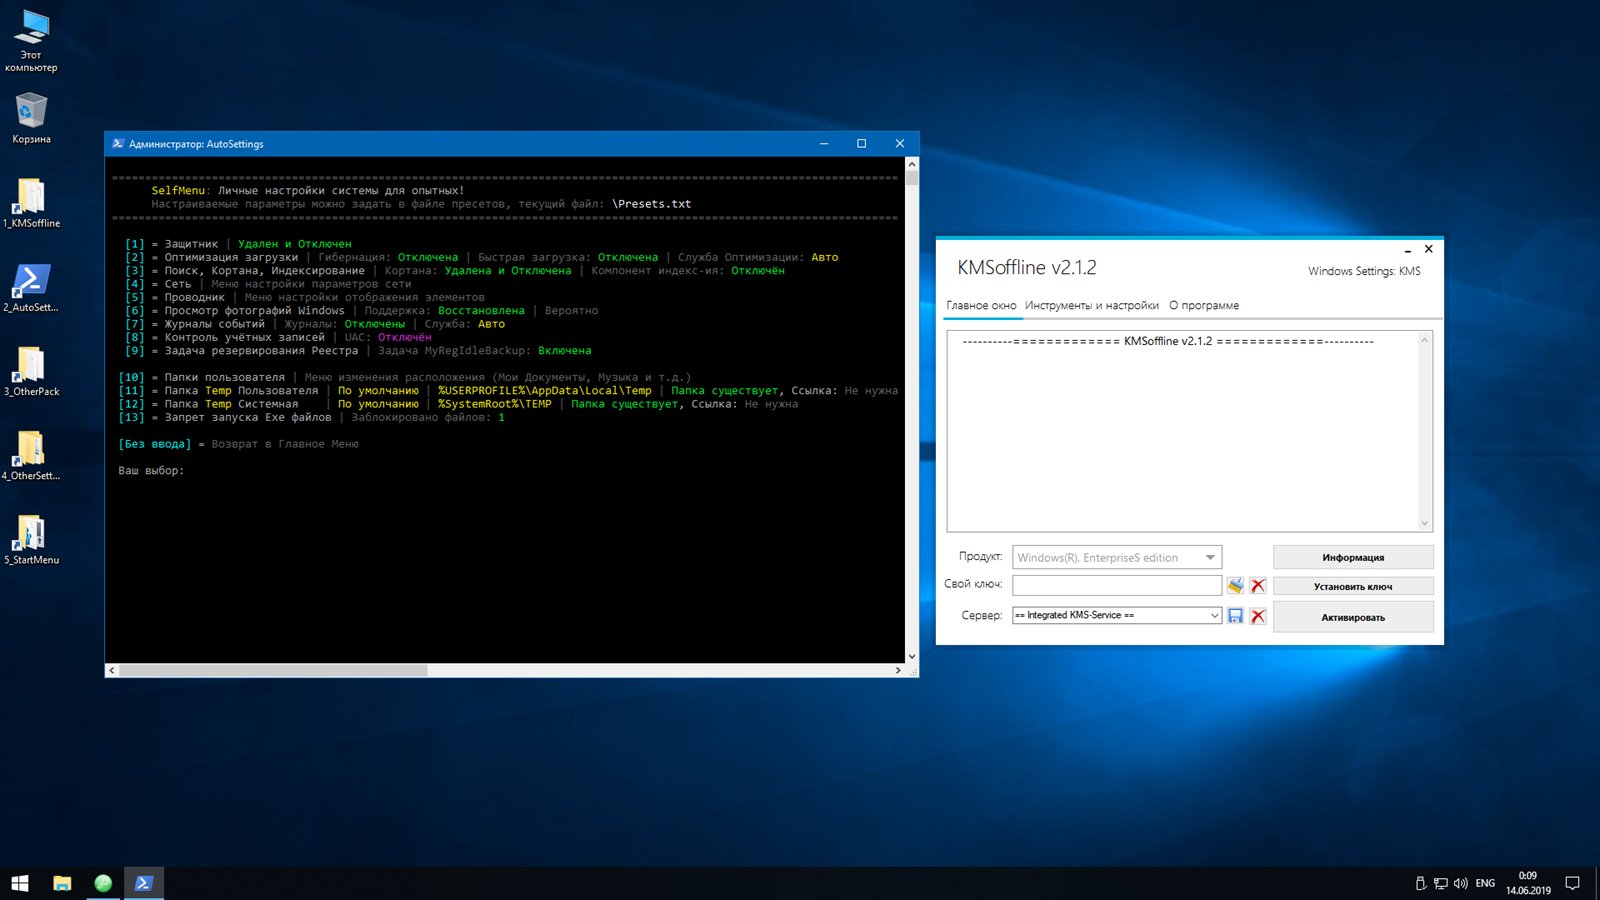1600x900 pixels.
Task: Open the taskbar clock and date
Action: pos(1528,883)
